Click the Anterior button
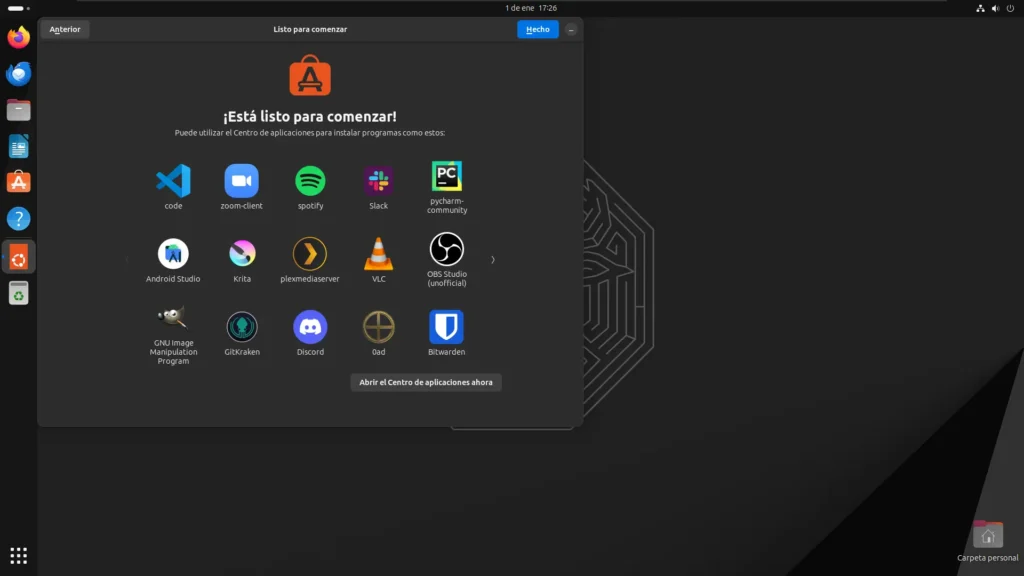The image size is (1024, 576). [x=65, y=29]
